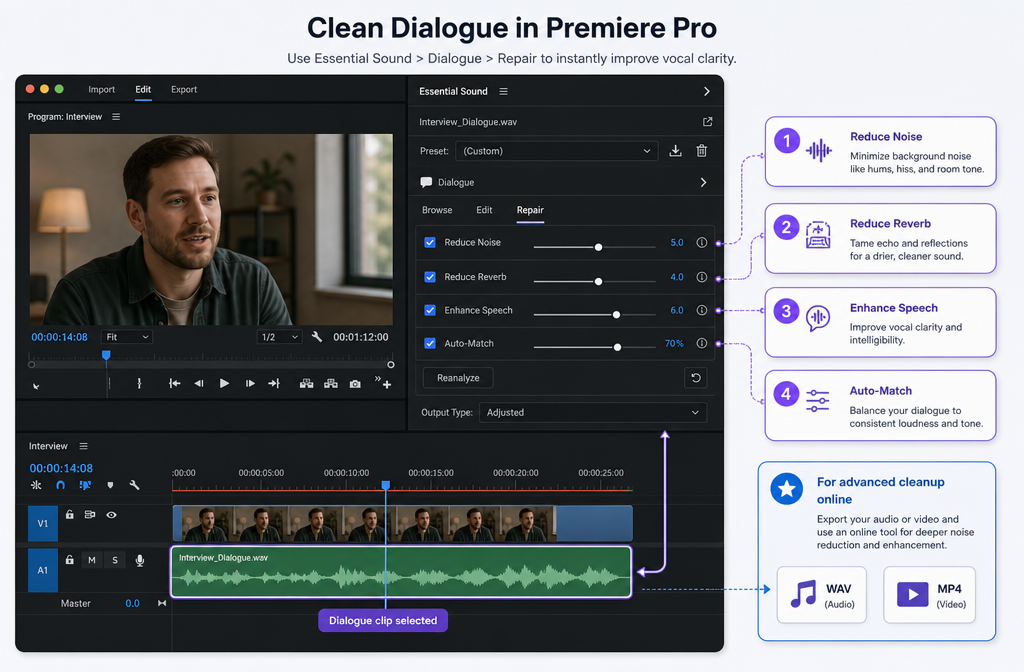Viewport: 1024px width, 672px height.
Task: Switch to the Edit workspace
Action: pyautogui.click(x=143, y=89)
